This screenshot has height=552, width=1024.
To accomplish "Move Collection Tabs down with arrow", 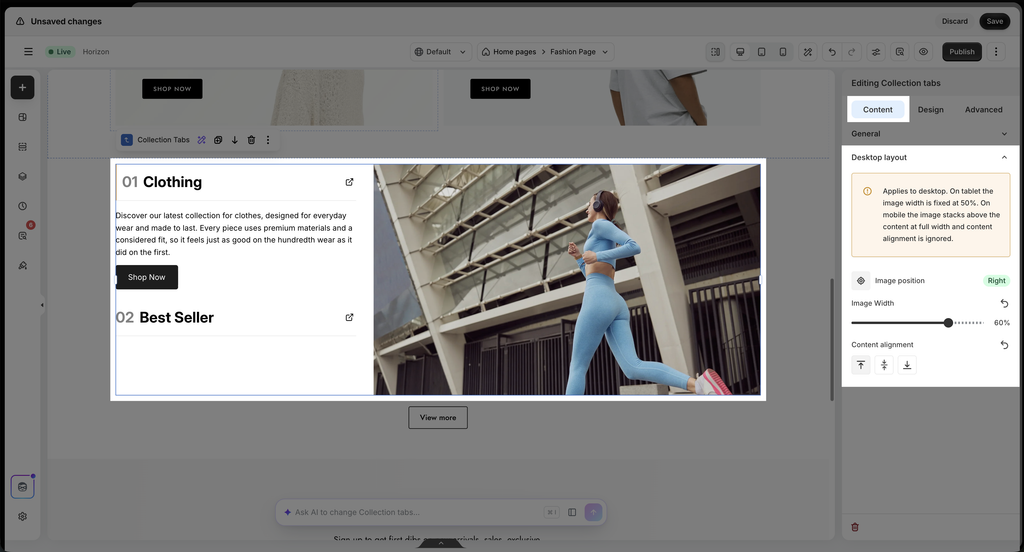I will click(234, 140).
